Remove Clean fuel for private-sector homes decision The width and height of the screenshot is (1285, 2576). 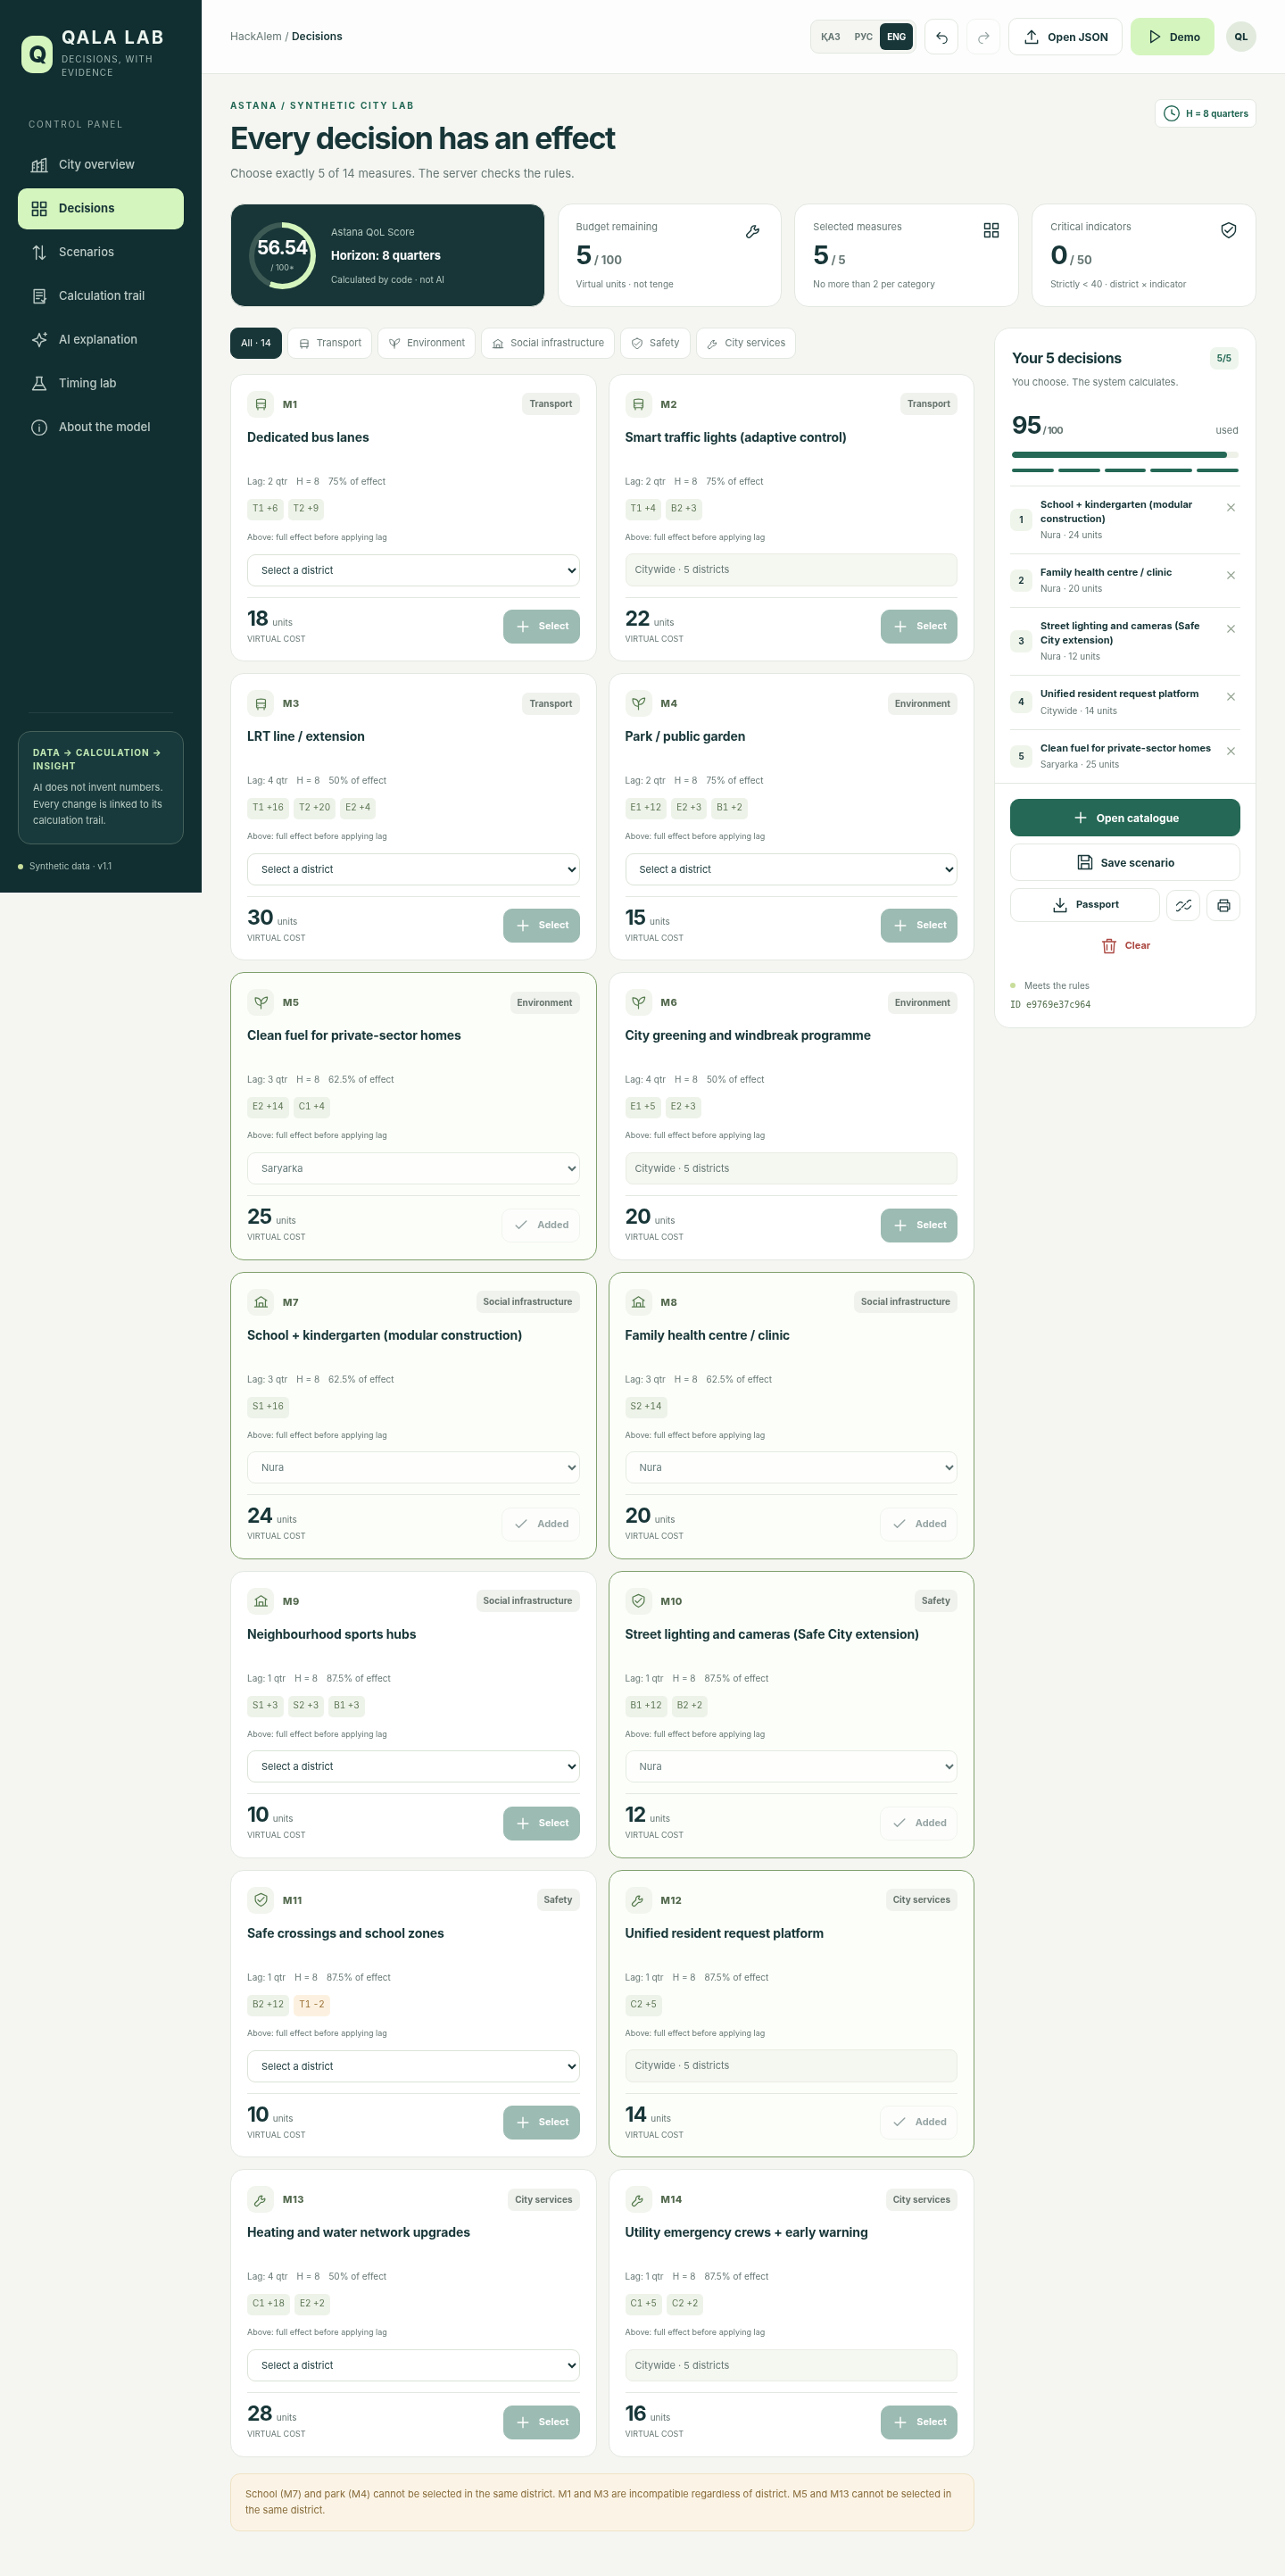pos(1231,751)
